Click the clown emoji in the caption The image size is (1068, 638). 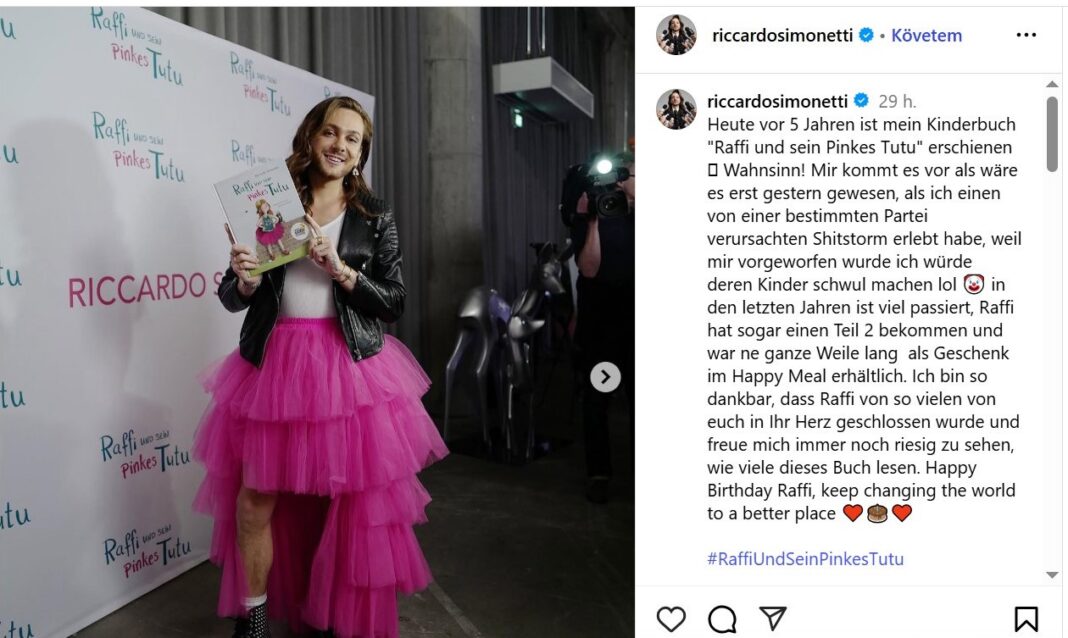tap(974, 284)
